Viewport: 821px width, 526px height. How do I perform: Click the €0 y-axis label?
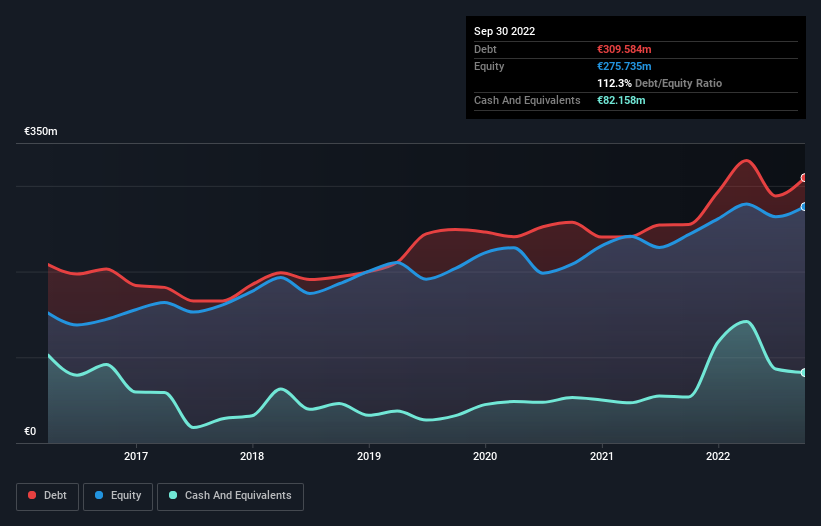[30, 431]
